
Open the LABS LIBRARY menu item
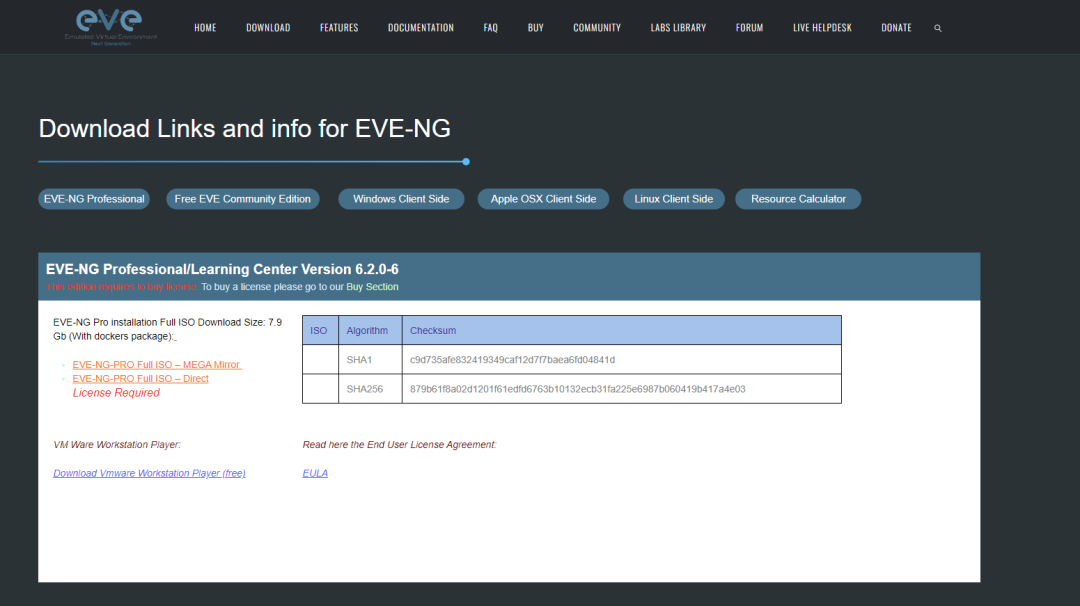(678, 28)
